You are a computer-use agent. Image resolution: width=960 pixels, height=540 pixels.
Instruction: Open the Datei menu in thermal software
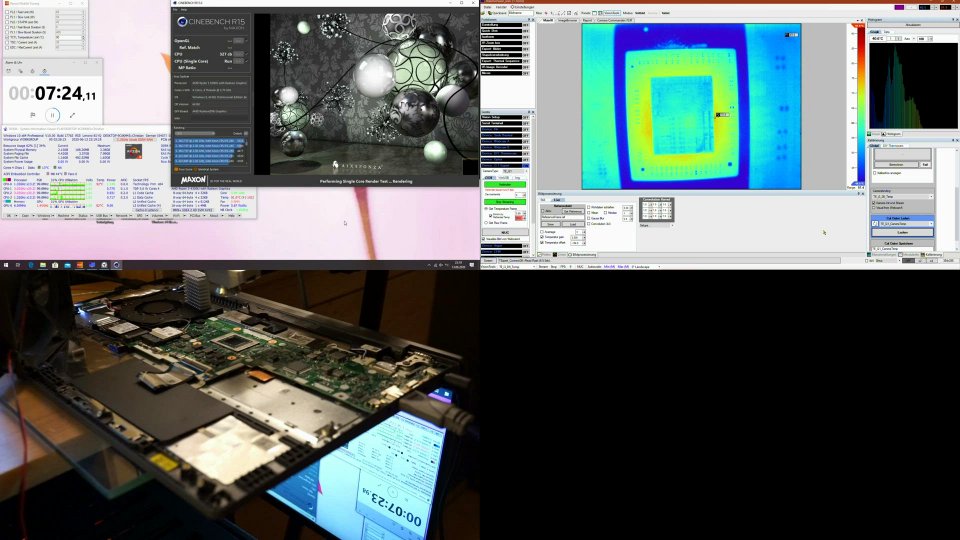pos(487,7)
